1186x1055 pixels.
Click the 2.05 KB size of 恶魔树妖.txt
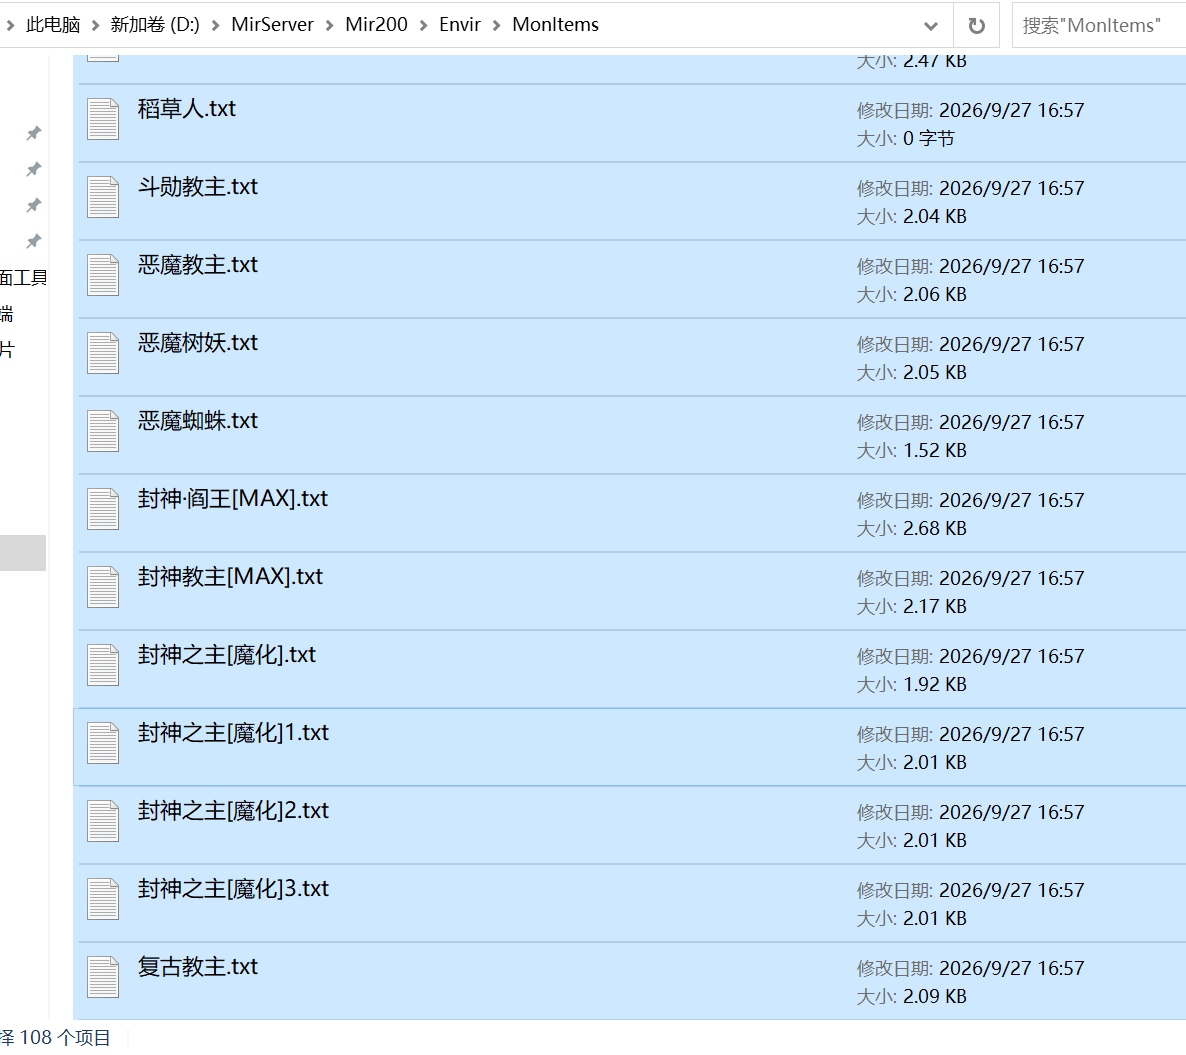935,373
